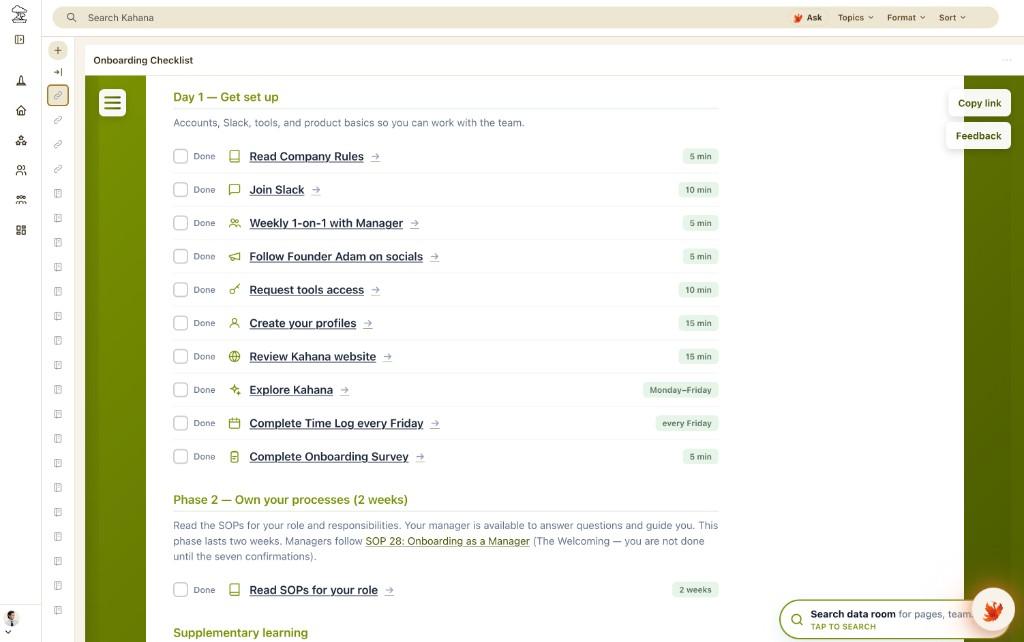Click the Monday–Friday badge

click(680, 390)
